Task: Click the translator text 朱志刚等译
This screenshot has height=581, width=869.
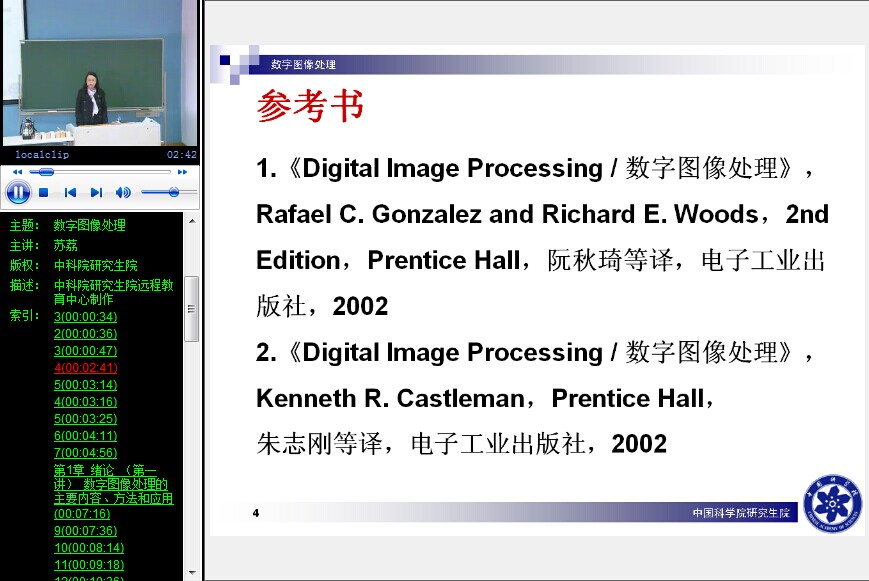Action: point(319,444)
